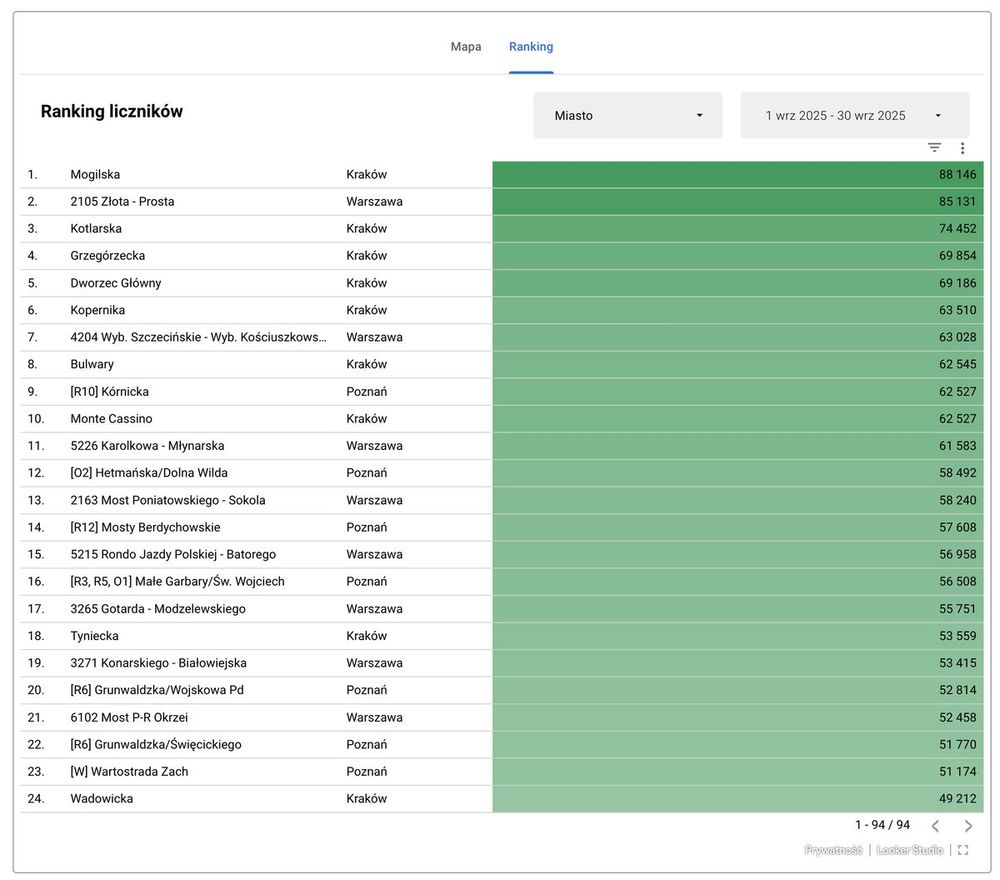Click the Mogilska row name
Screen dimensions: 1000x880
click(x=95, y=175)
